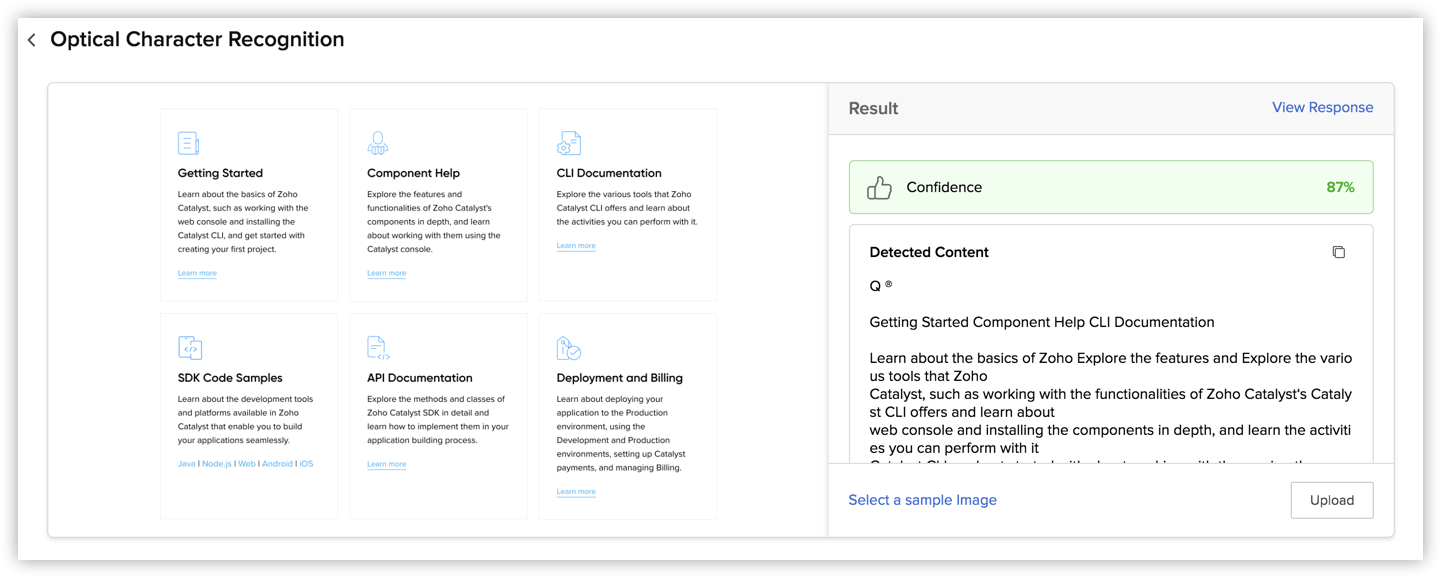Image resolution: width=1441 pixels, height=578 pixels.
Task: Click the 87% confidence value
Action: [x=1340, y=187]
